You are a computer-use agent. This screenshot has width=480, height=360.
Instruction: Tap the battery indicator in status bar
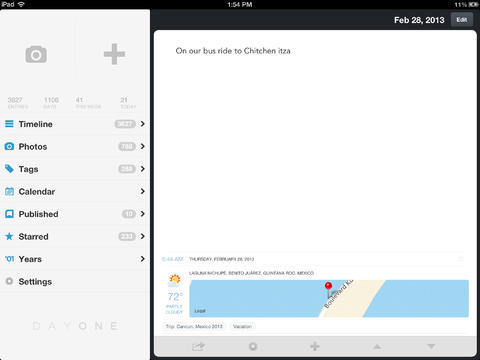(474, 4)
